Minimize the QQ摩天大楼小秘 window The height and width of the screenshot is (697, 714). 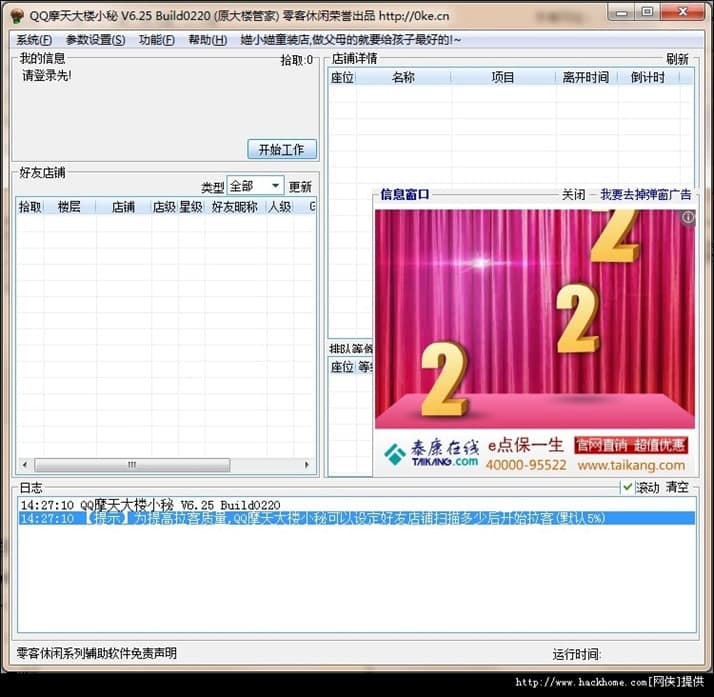coord(621,13)
